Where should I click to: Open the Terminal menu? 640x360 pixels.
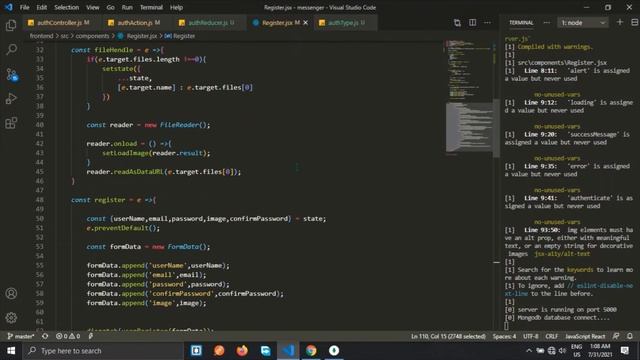coord(151,7)
